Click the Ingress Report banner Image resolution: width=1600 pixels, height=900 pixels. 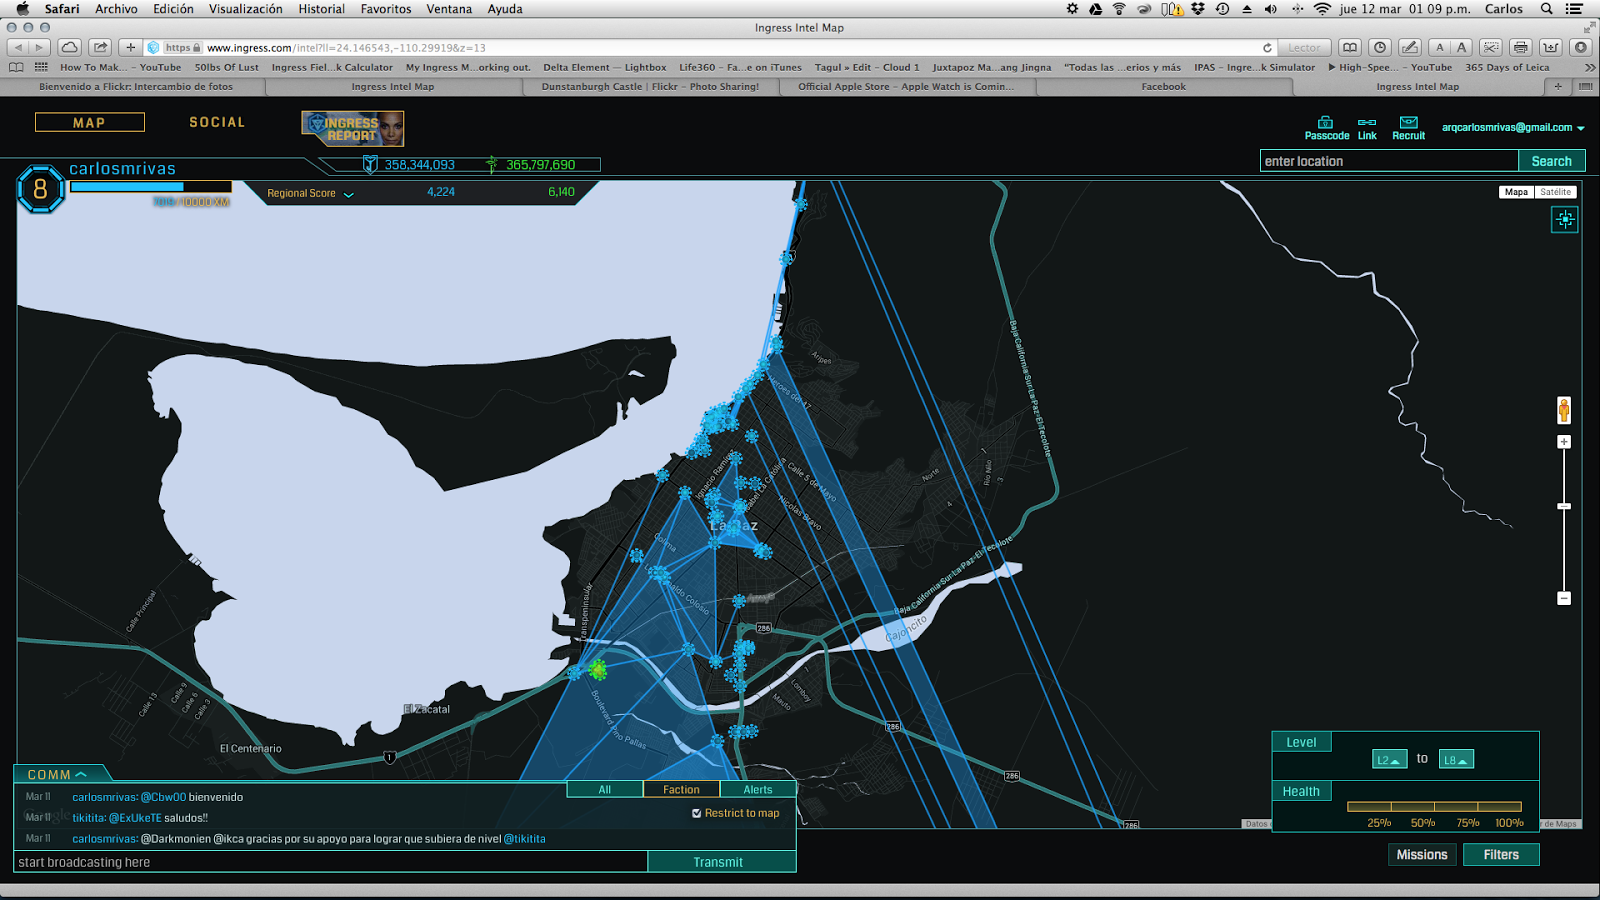[x=352, y=128]
